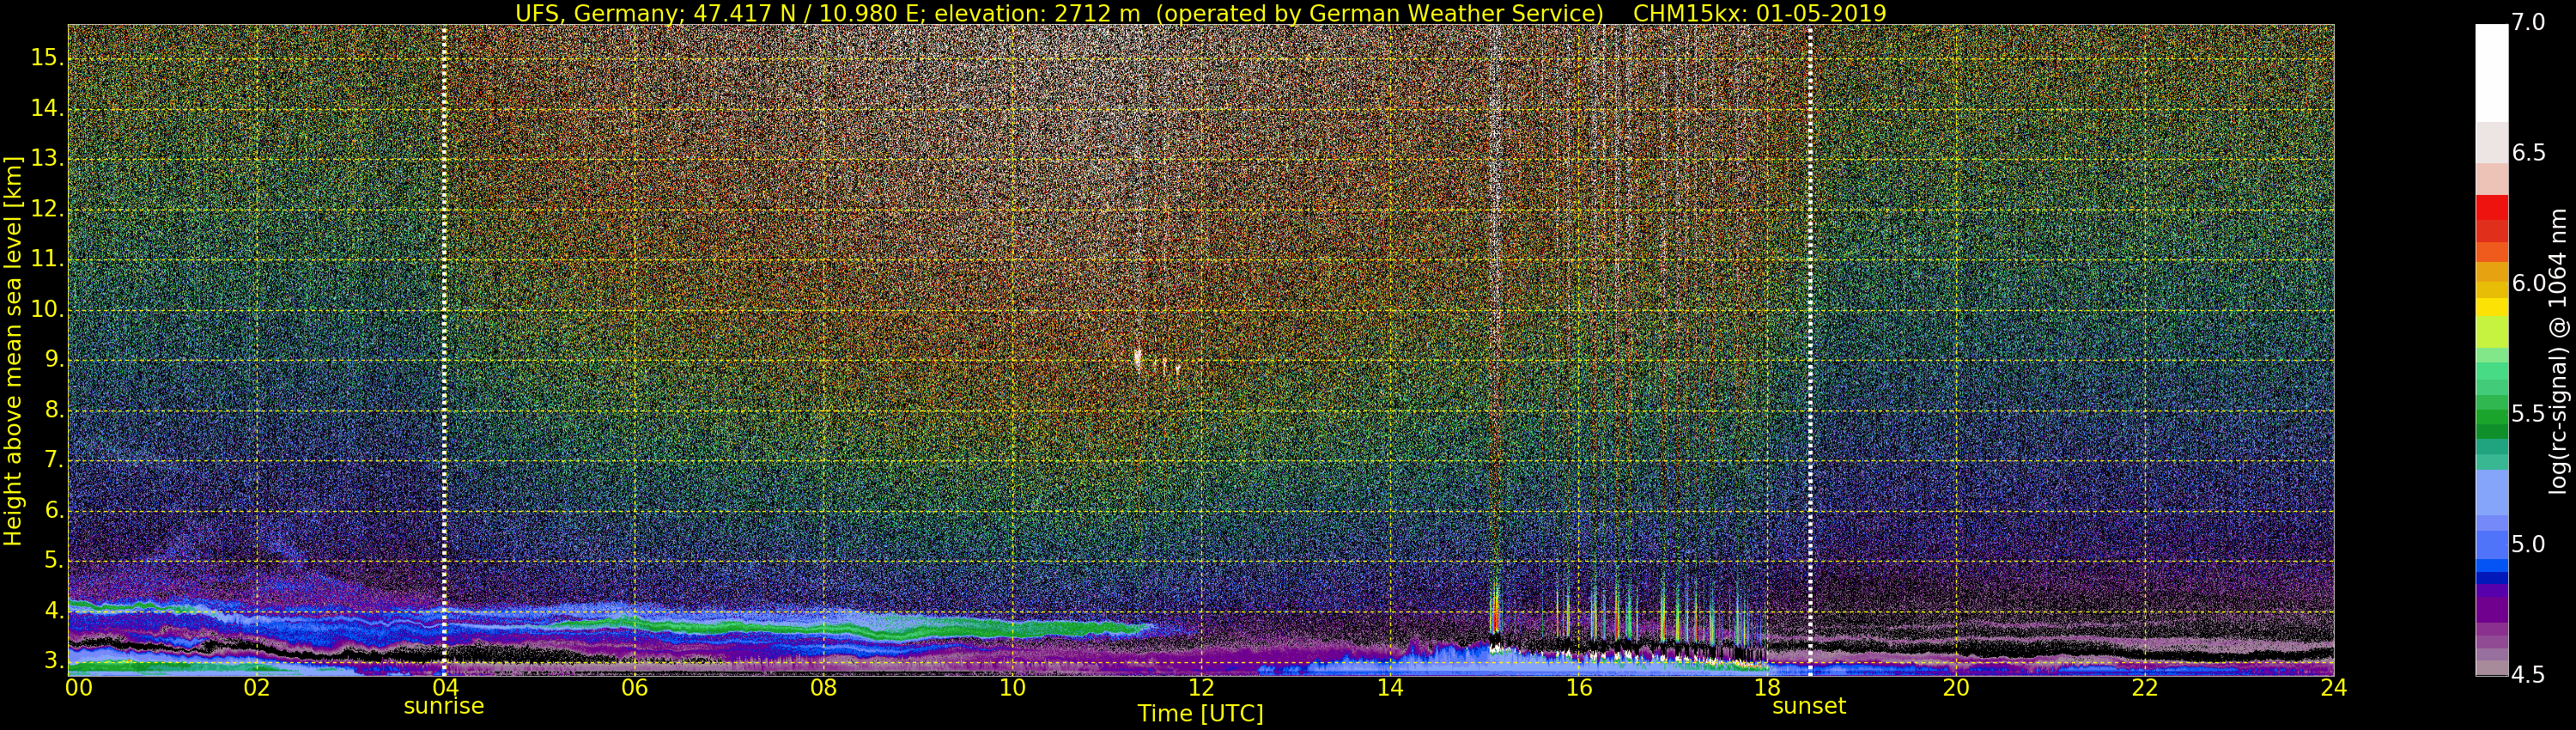Screen dimensions: 2576x730
Task: Click the y-axis tick label '10.'
Action: [47, 310]
